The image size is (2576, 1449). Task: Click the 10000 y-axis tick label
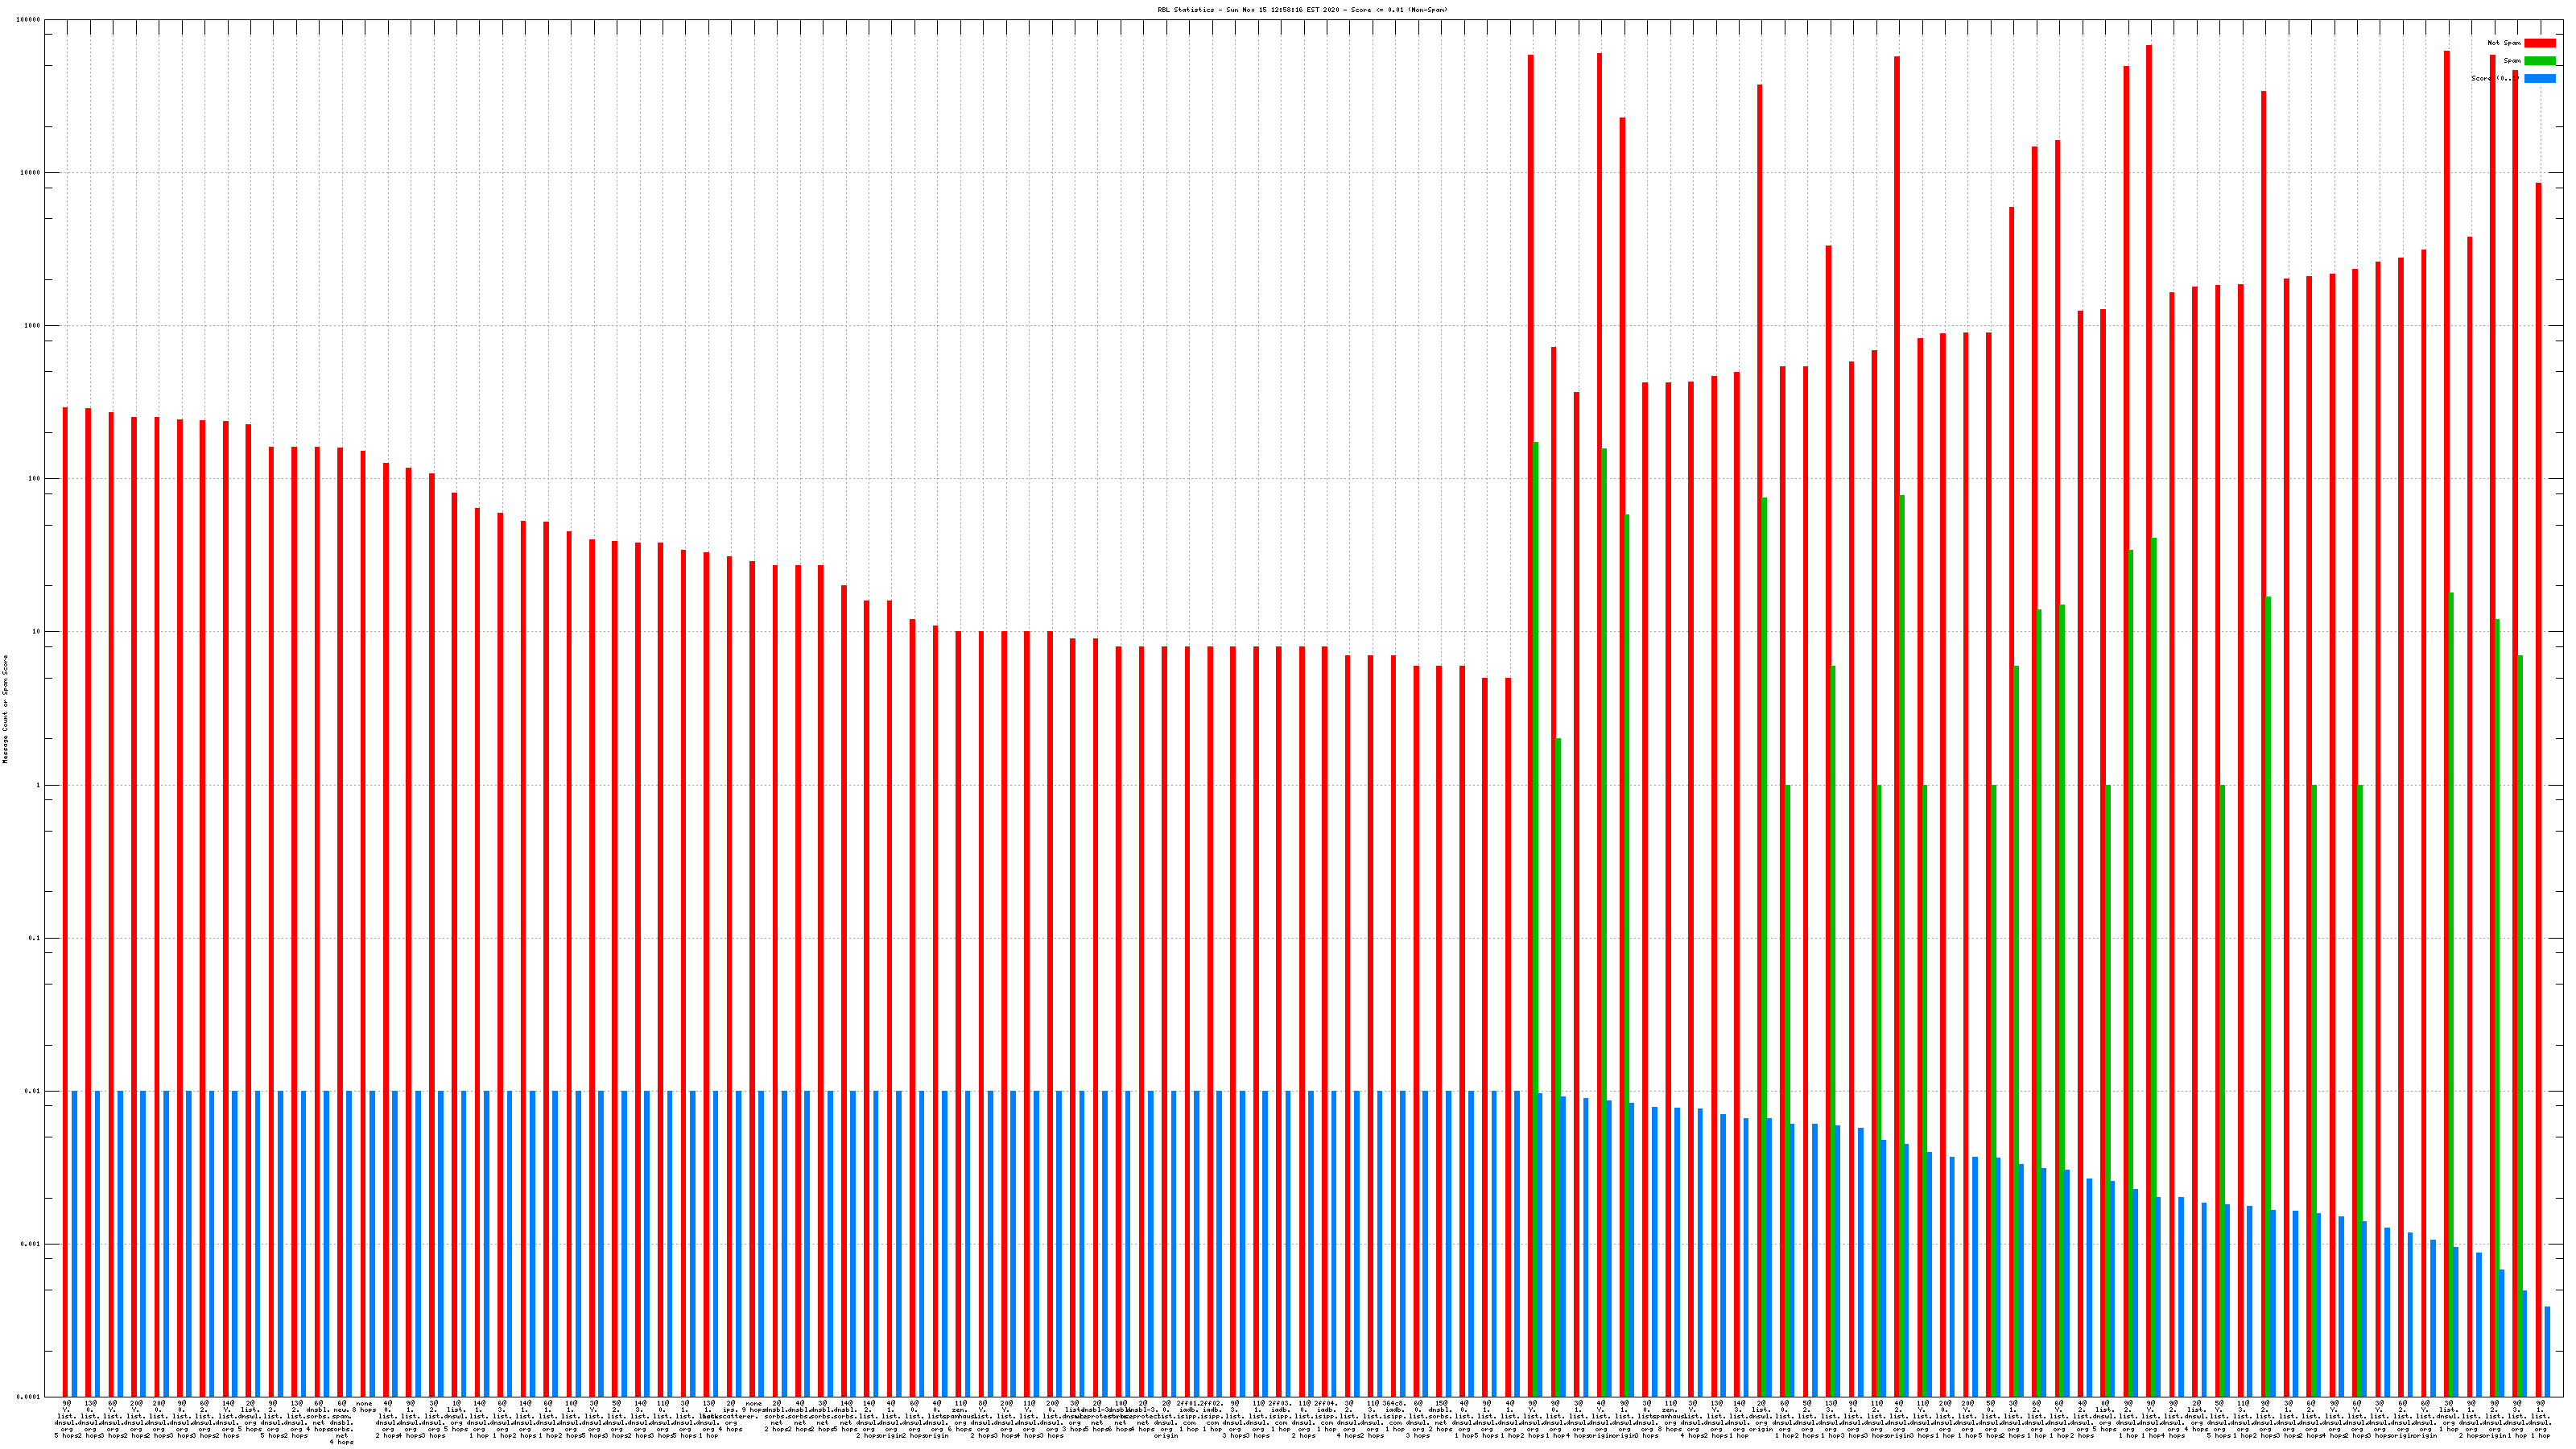31,173
